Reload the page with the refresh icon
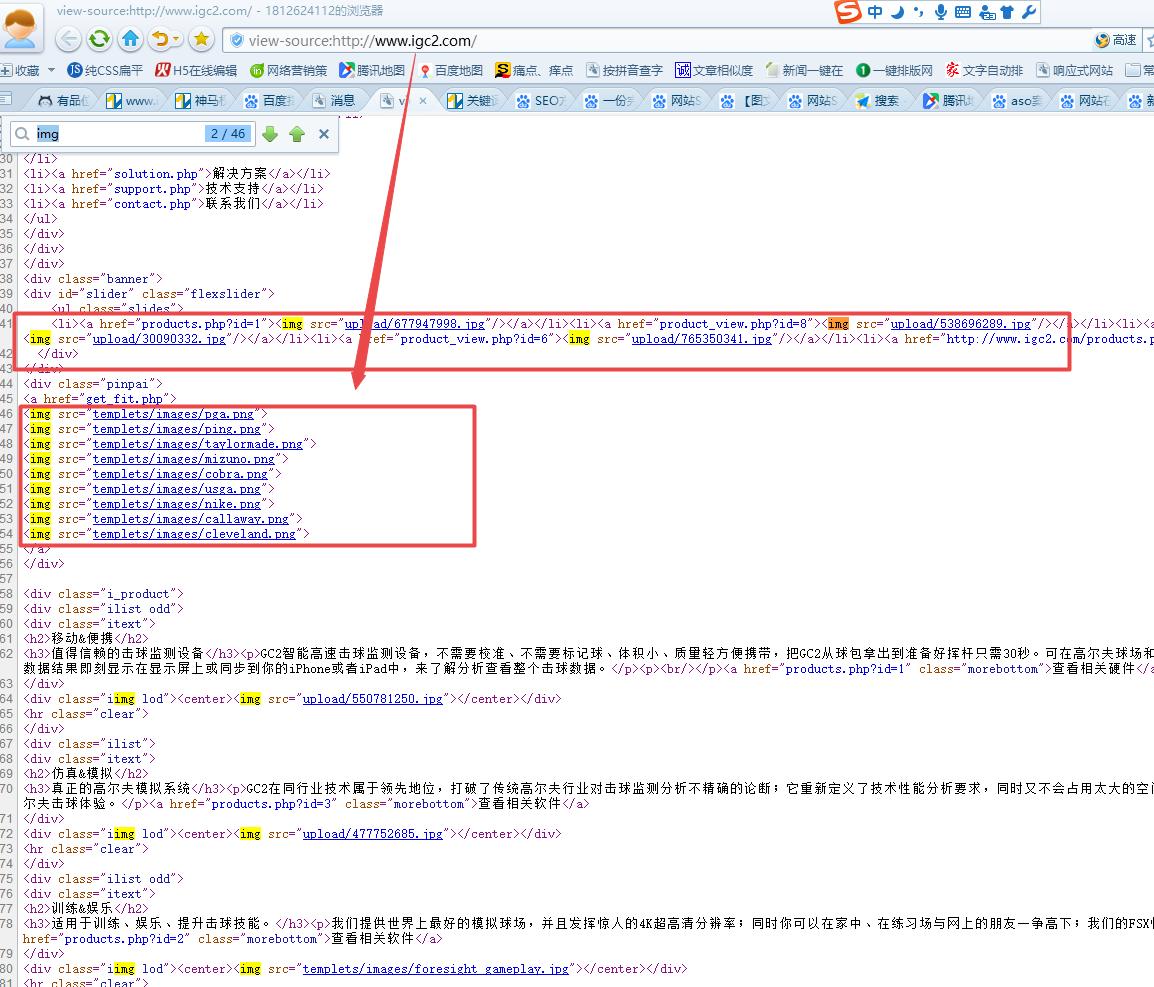The image size is (1154, 987). pyautogui.click(x=99, y=40)
